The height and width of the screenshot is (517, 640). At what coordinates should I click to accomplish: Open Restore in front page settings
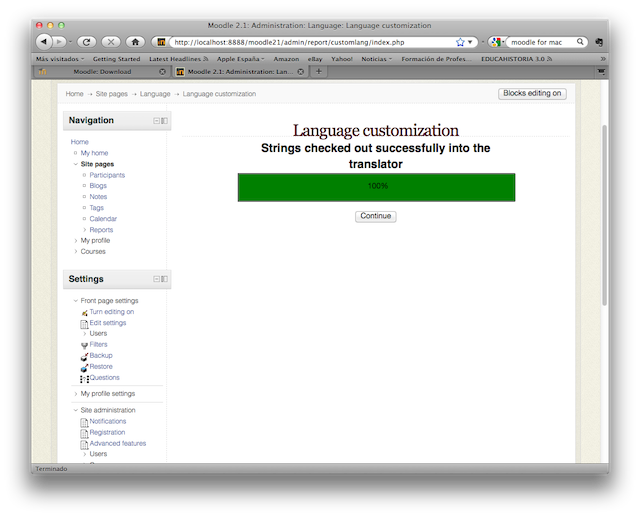click(100, 367)
